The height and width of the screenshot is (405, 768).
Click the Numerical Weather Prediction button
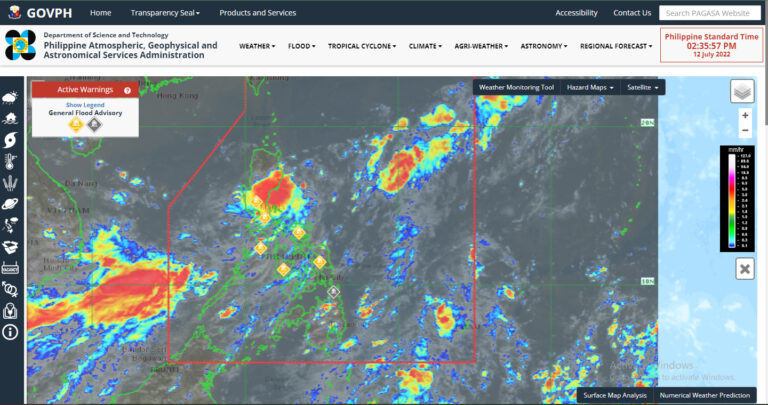coord(707,396)
